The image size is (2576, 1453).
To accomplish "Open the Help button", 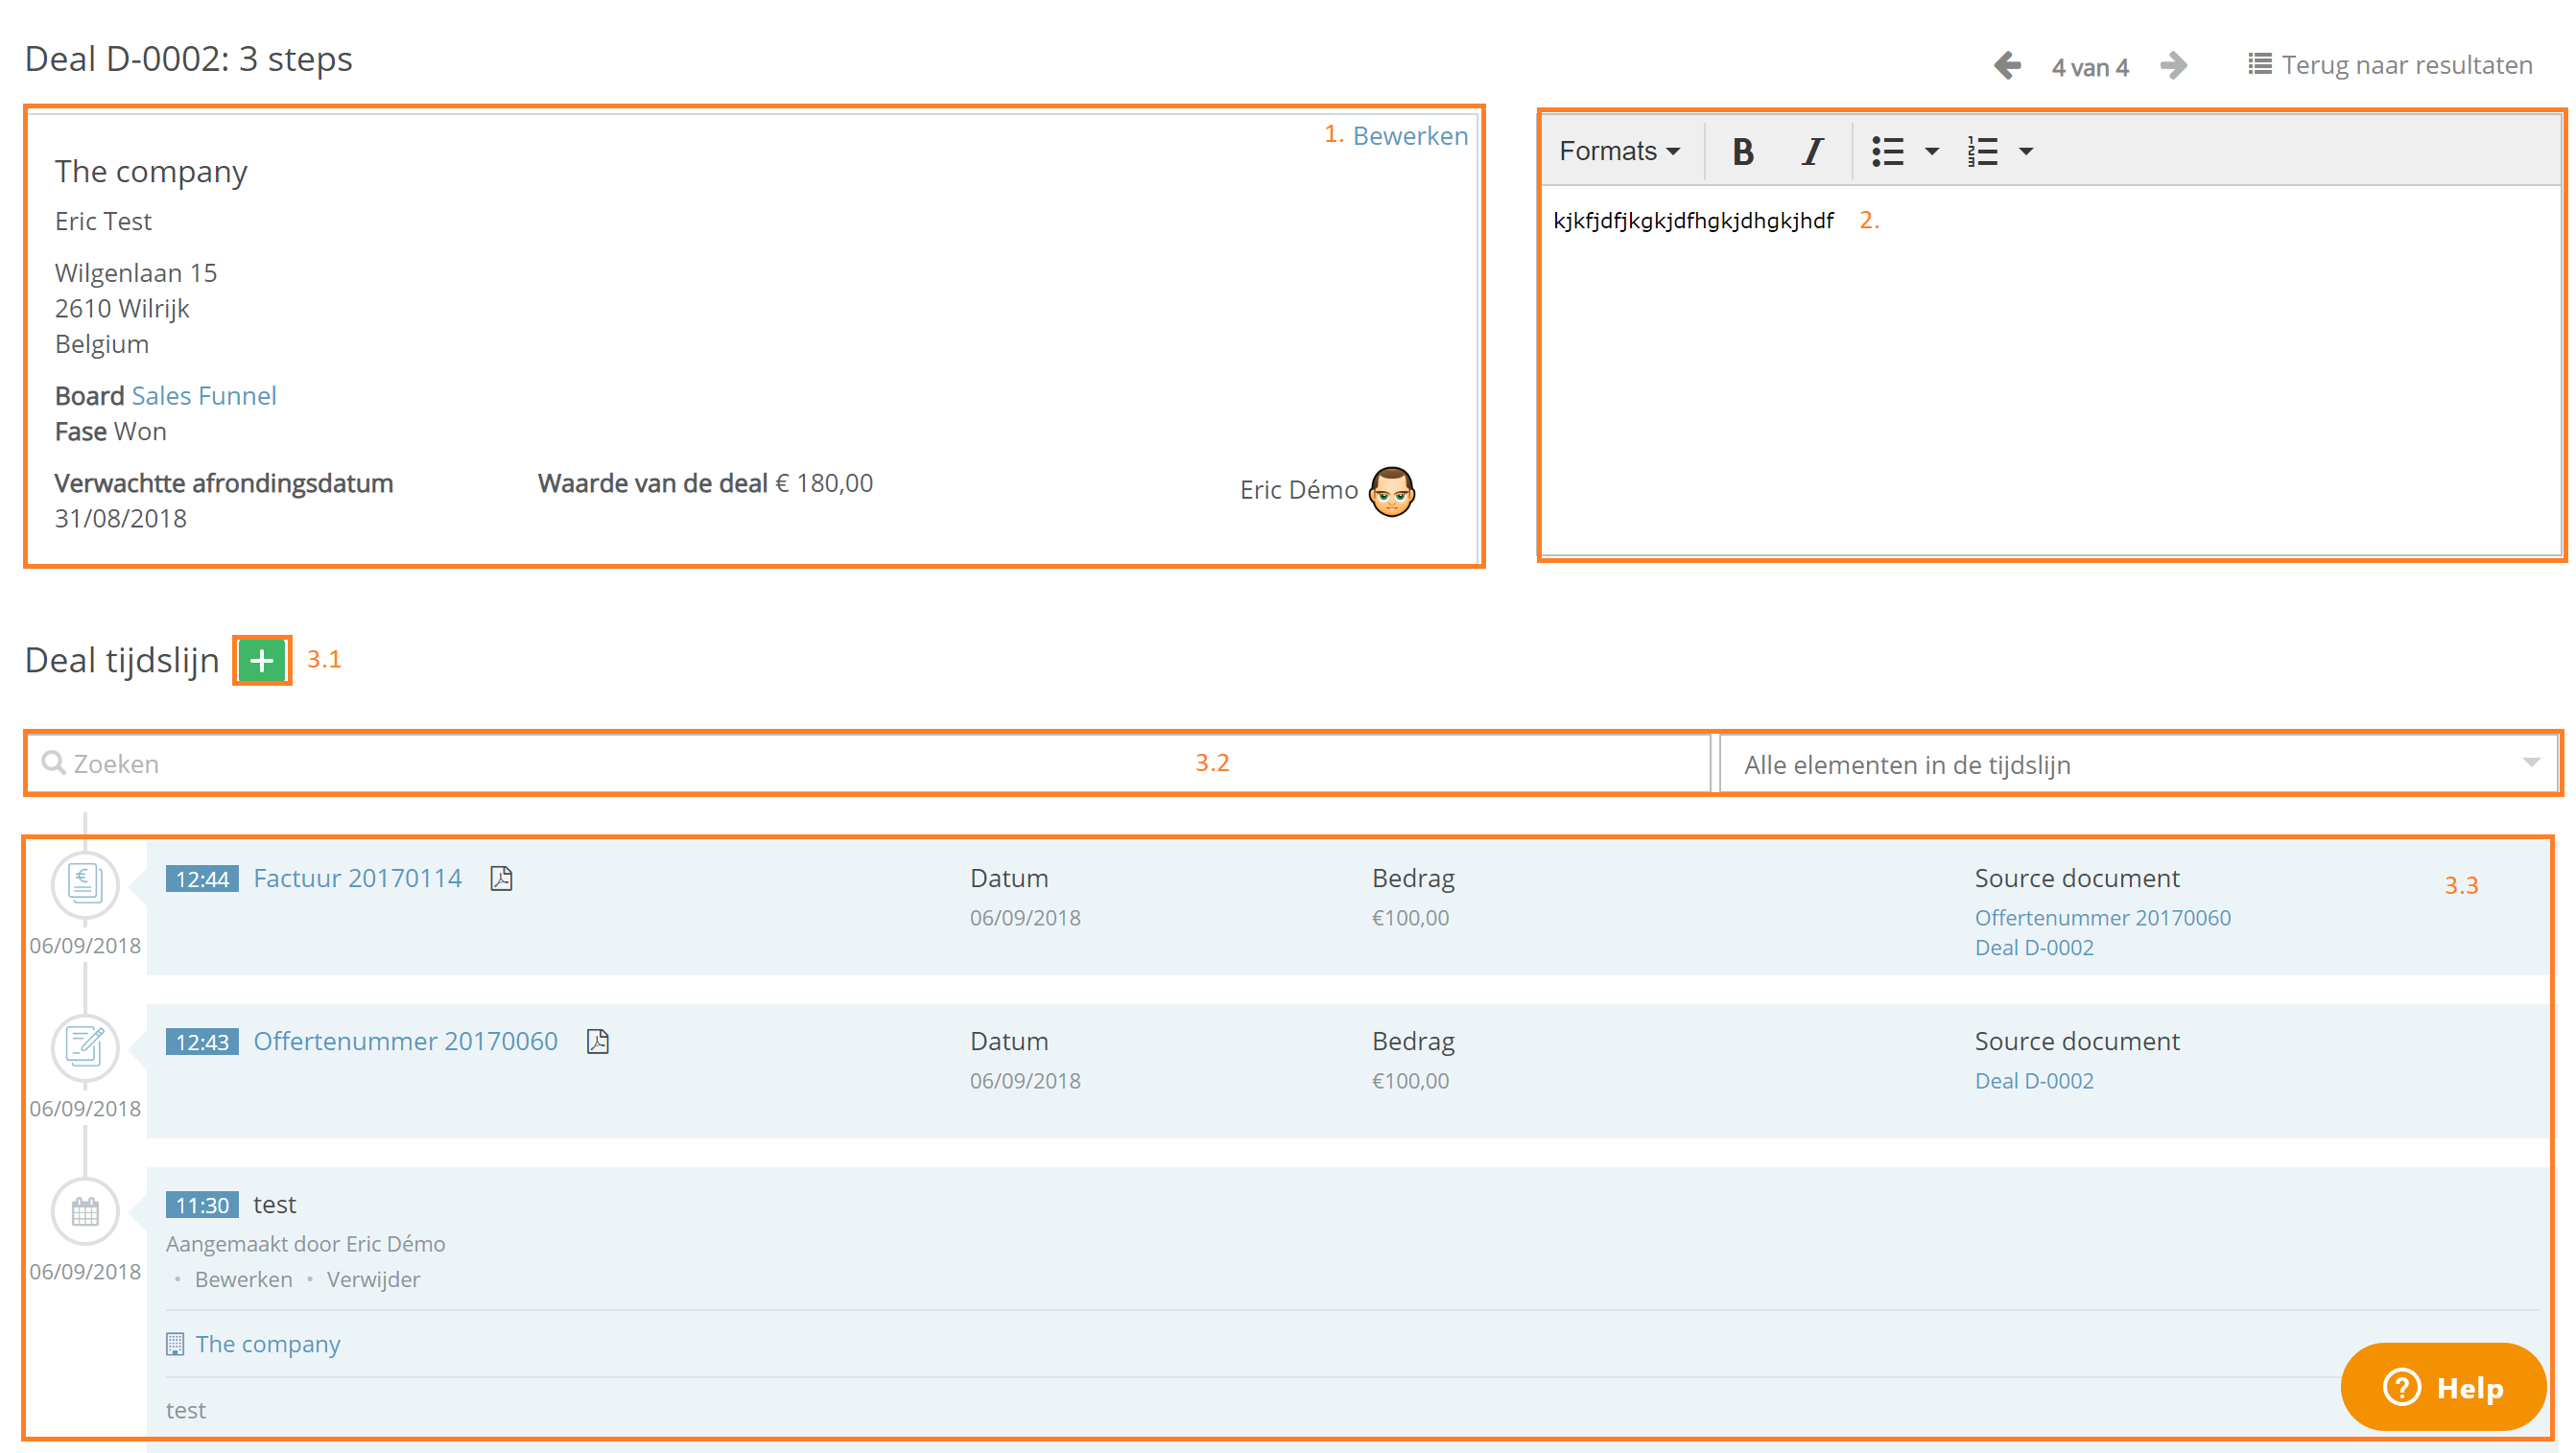I will [2442, 1388].
